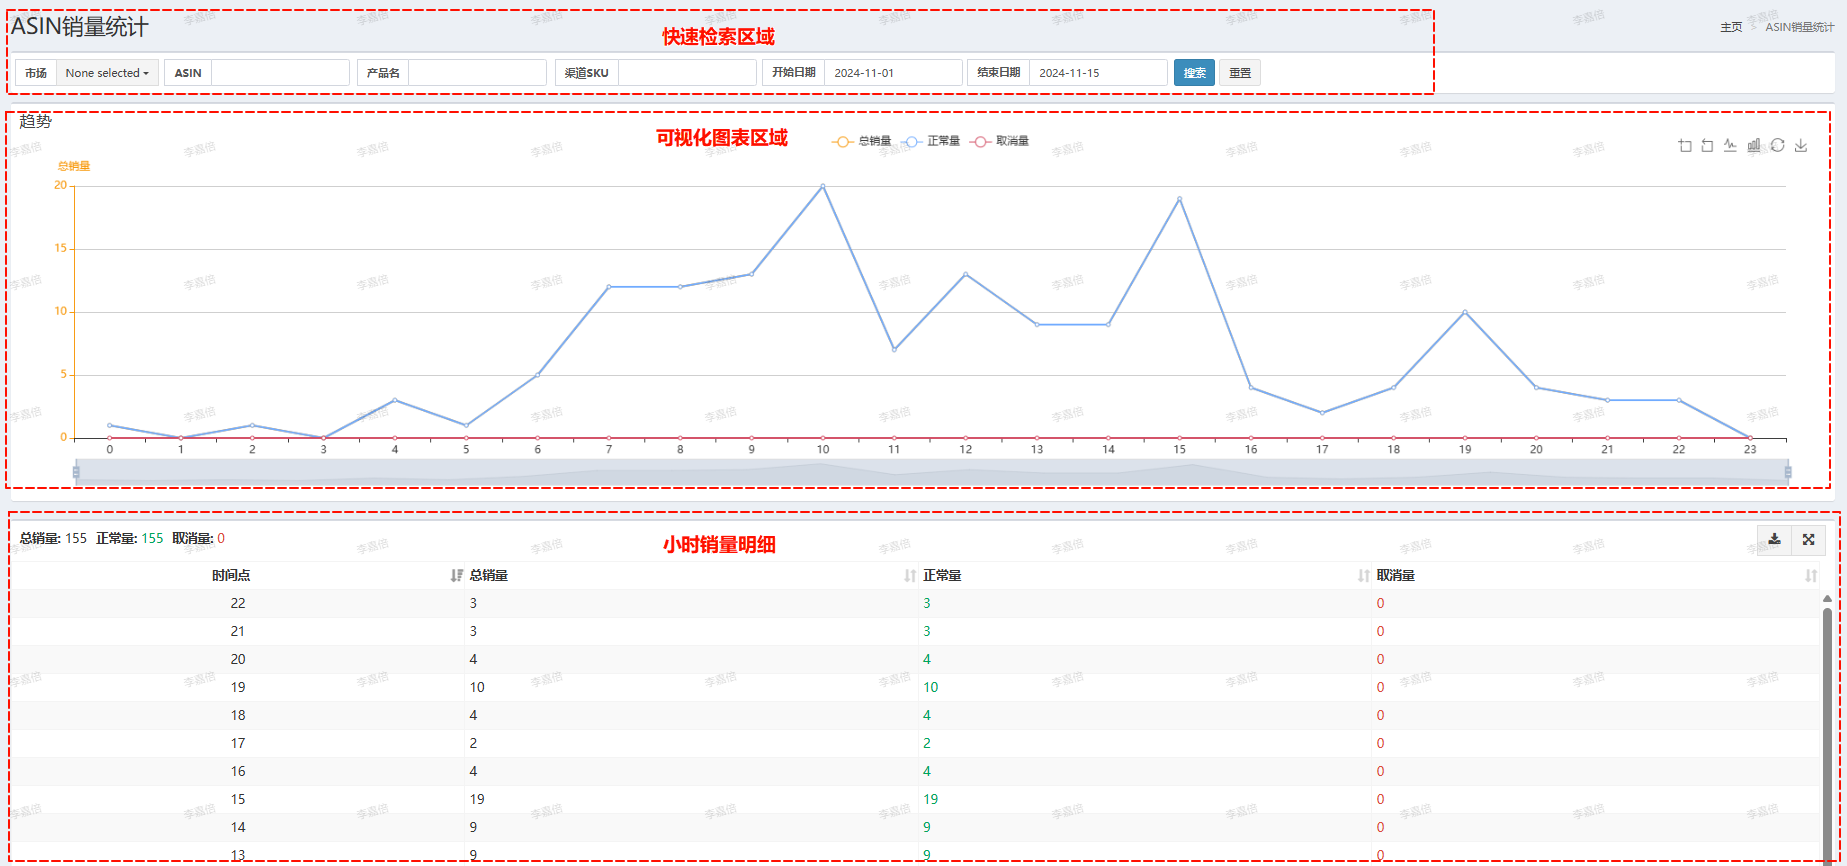The width and height of the screenshot is (1847, 866).
Task: Switch the trend chart to bar view
Action: pos(1754,146)
